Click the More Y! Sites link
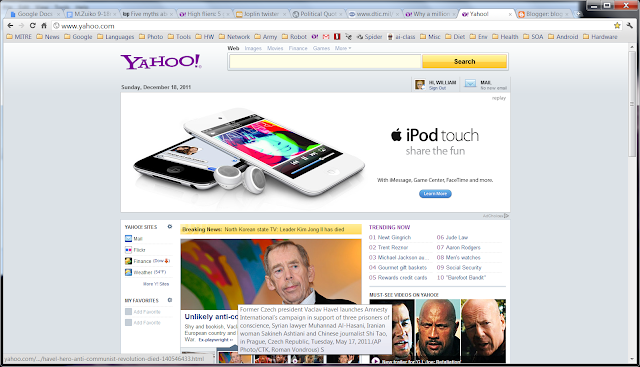This screenshot has height=367, width=640. [x=156, y=284]
